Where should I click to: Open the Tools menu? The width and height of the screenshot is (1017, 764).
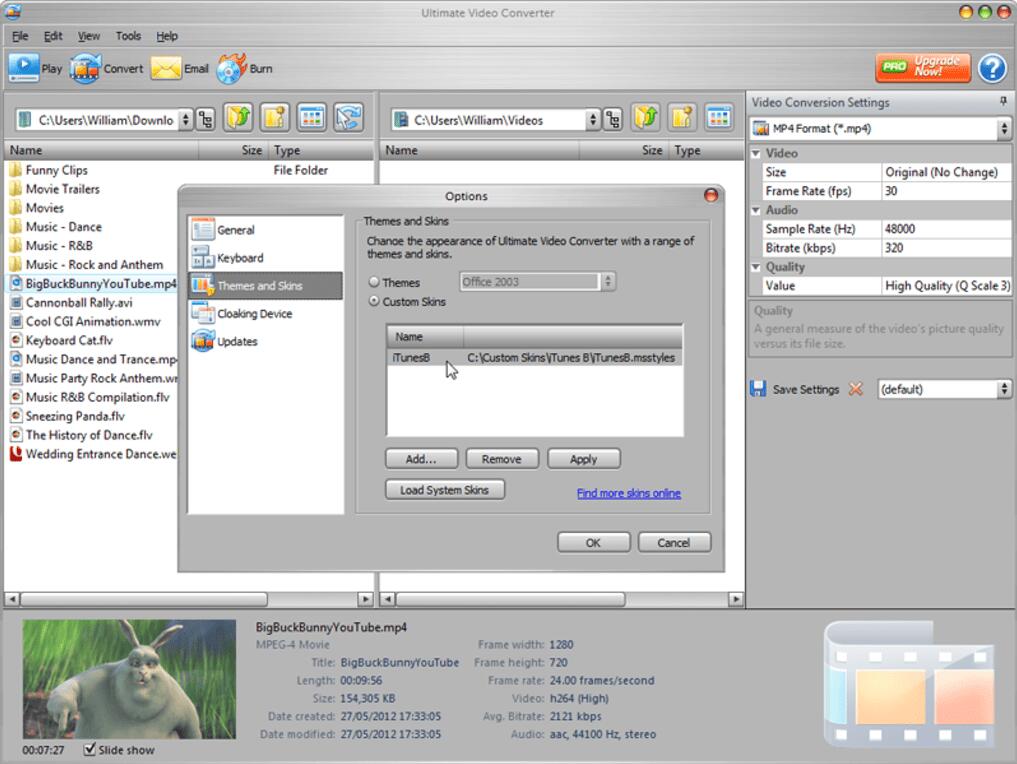pos(128,36)
